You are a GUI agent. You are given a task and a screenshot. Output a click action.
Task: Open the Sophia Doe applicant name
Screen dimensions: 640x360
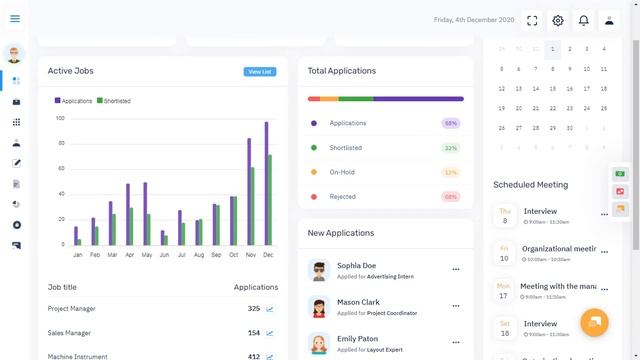356,266
